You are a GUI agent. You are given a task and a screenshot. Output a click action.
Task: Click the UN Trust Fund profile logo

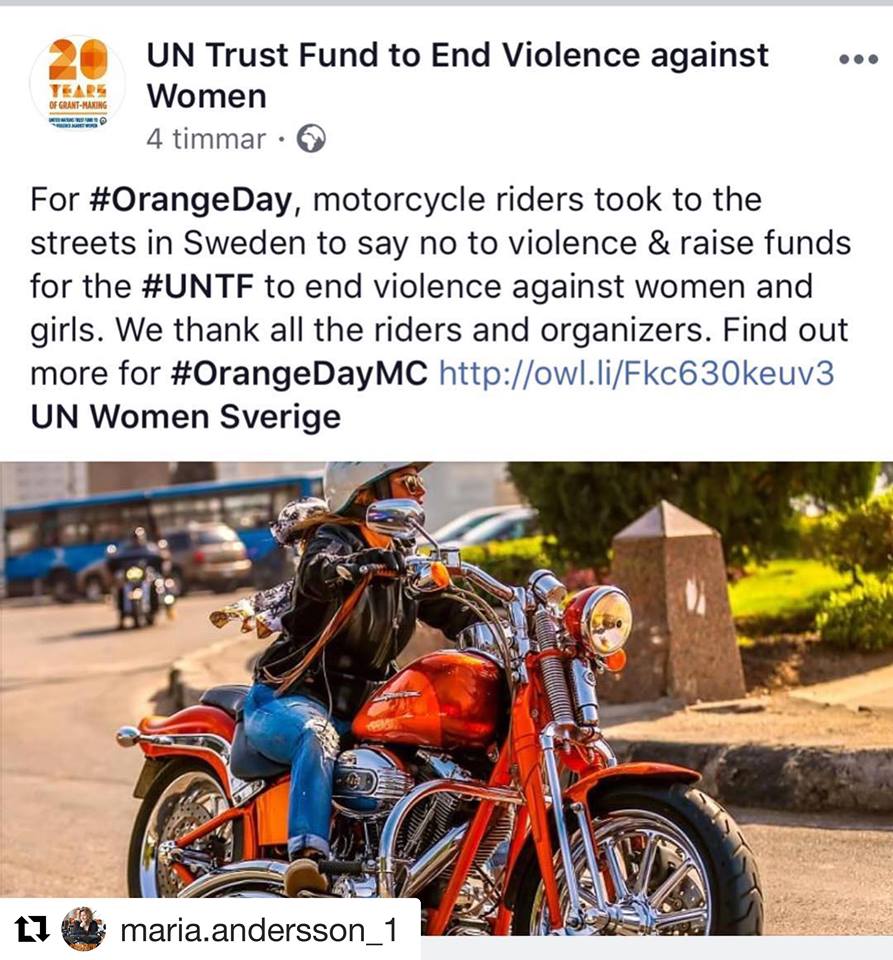(78, 83)
